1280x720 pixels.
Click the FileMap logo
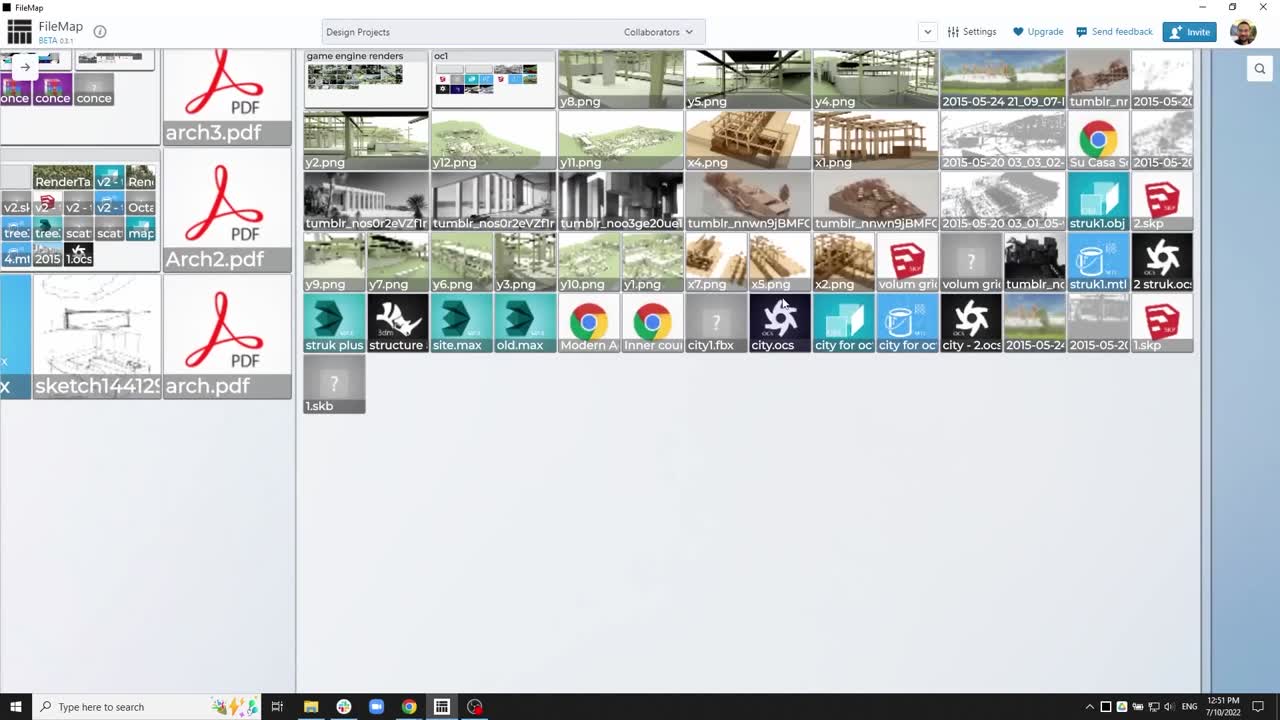click(x=18, y=31)
